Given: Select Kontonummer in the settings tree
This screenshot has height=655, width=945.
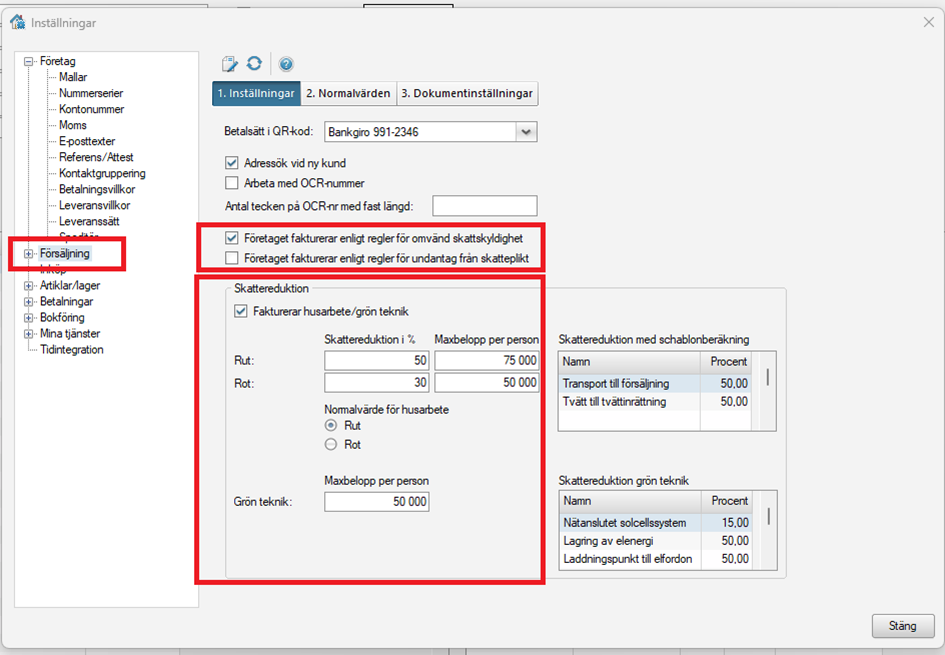Looking at the screenshot, I should click(x=91, y=109).
